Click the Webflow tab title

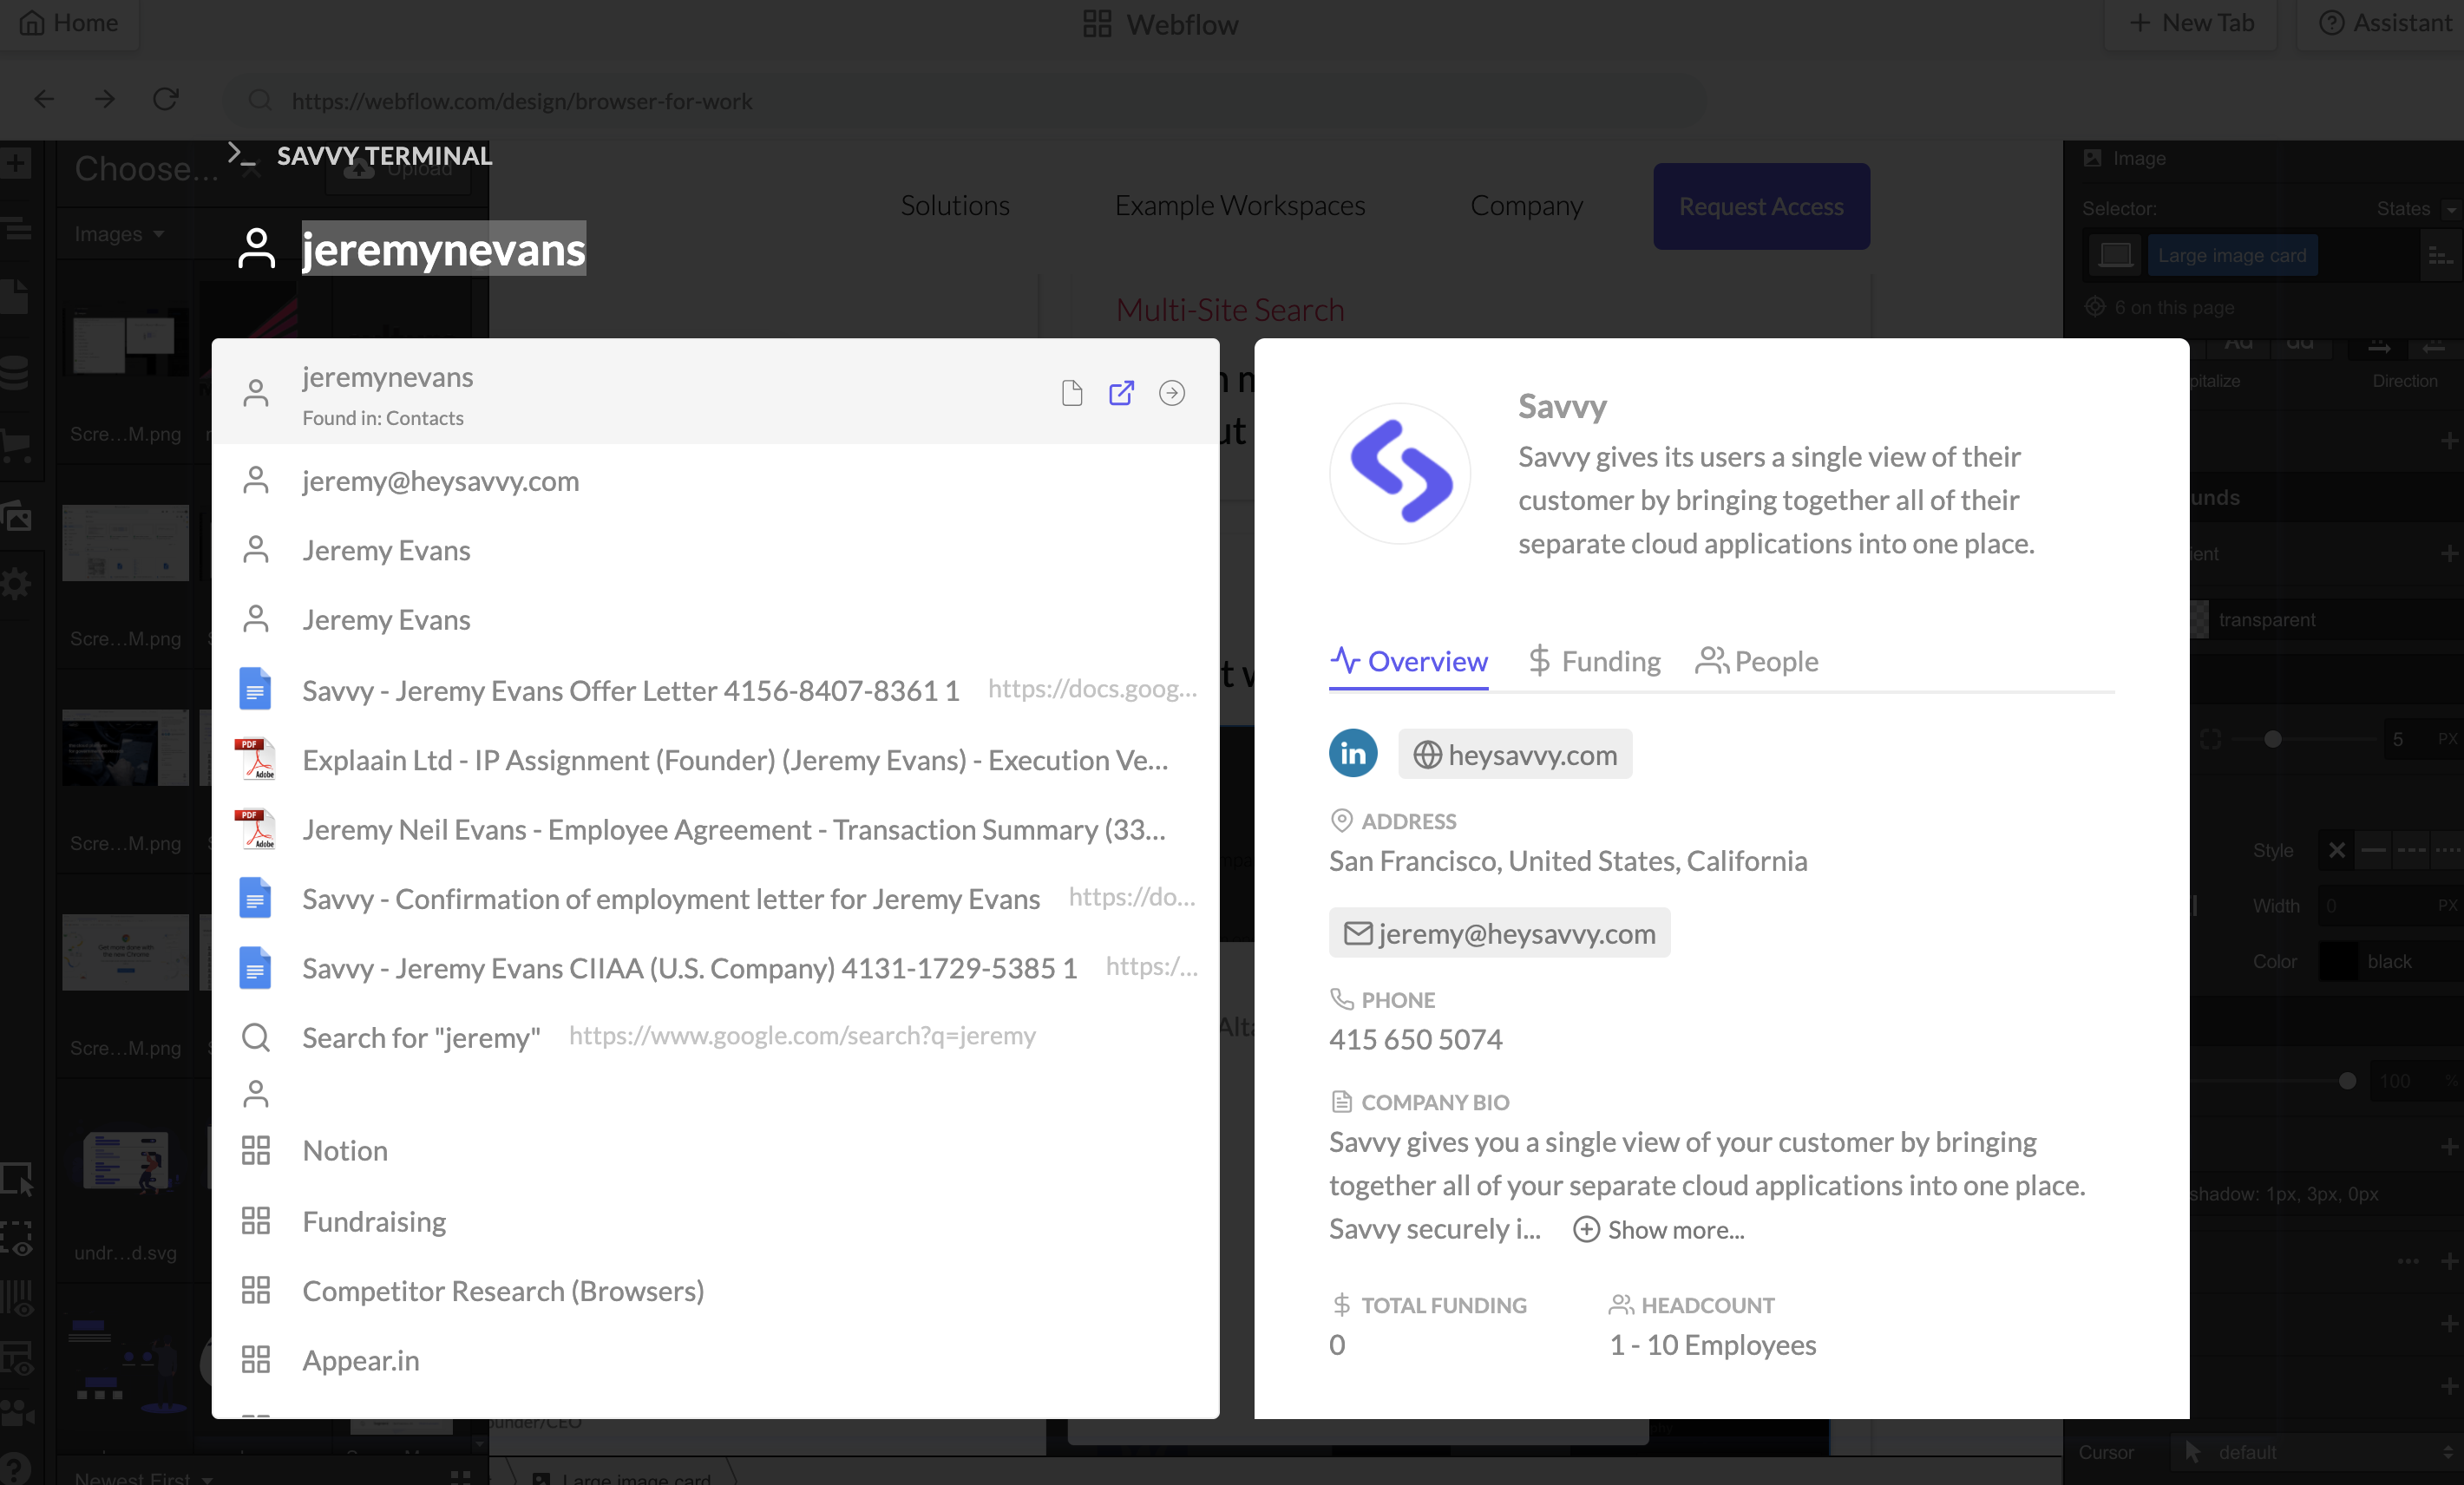click(x=1160, y=23)
